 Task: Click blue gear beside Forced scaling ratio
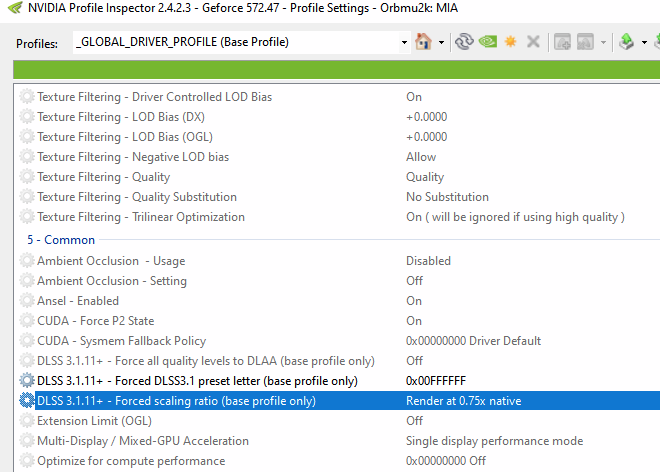[x=27, y=401]
